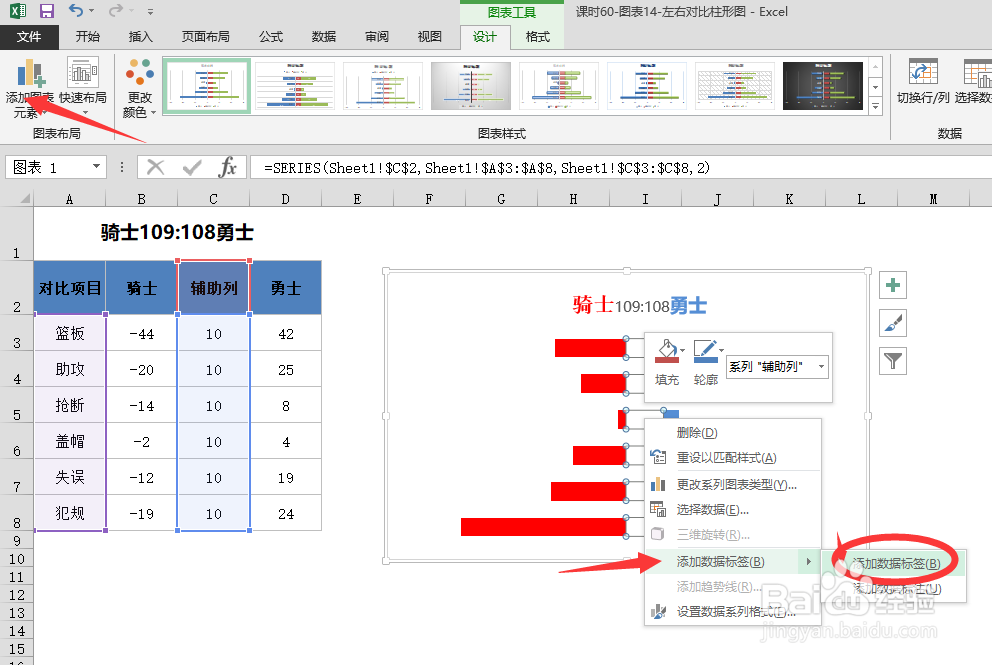Click the Save icon in quick access toolbar

coord(47,11)
